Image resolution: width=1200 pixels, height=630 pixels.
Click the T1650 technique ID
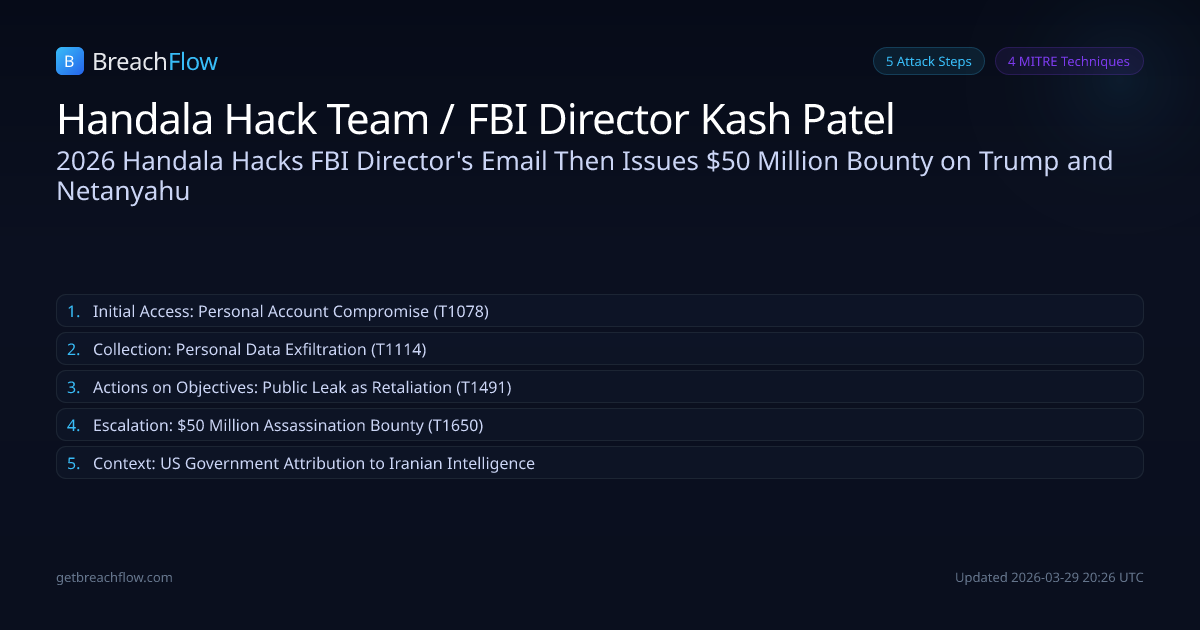pyautogui.click(x=455, y=425)
